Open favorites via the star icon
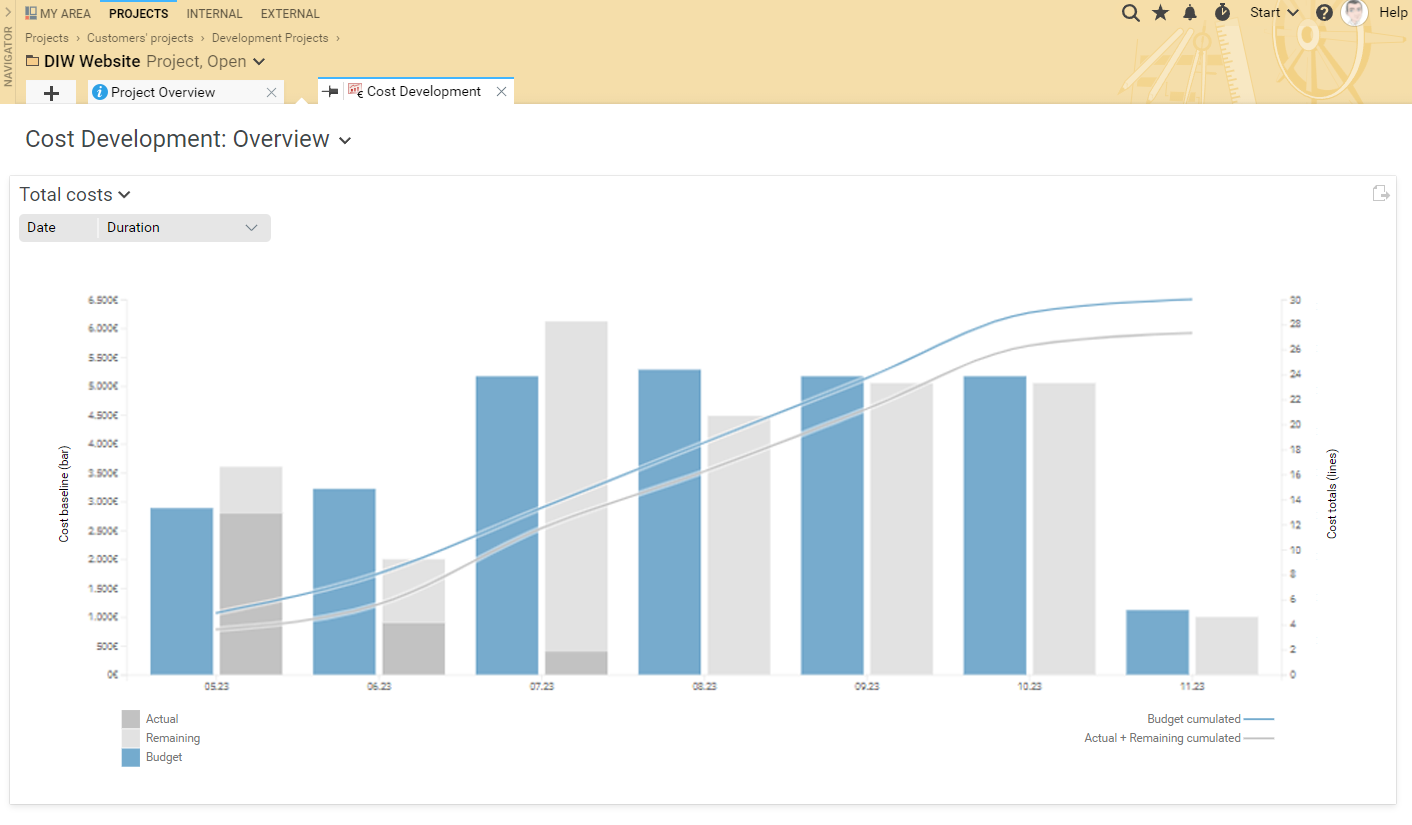Image resolution: width=1412 pixels, height=825 pixels. [1160, 13]
